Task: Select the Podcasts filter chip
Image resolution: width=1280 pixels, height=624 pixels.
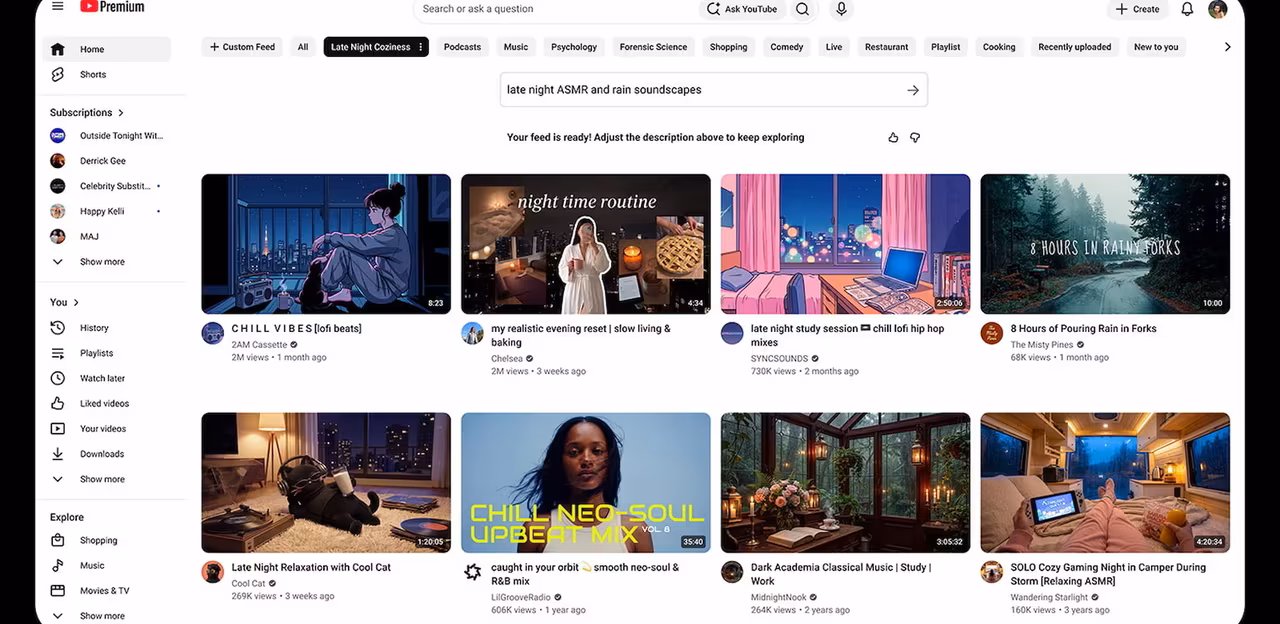Action: pyautogui.click(x=462, y=47)
